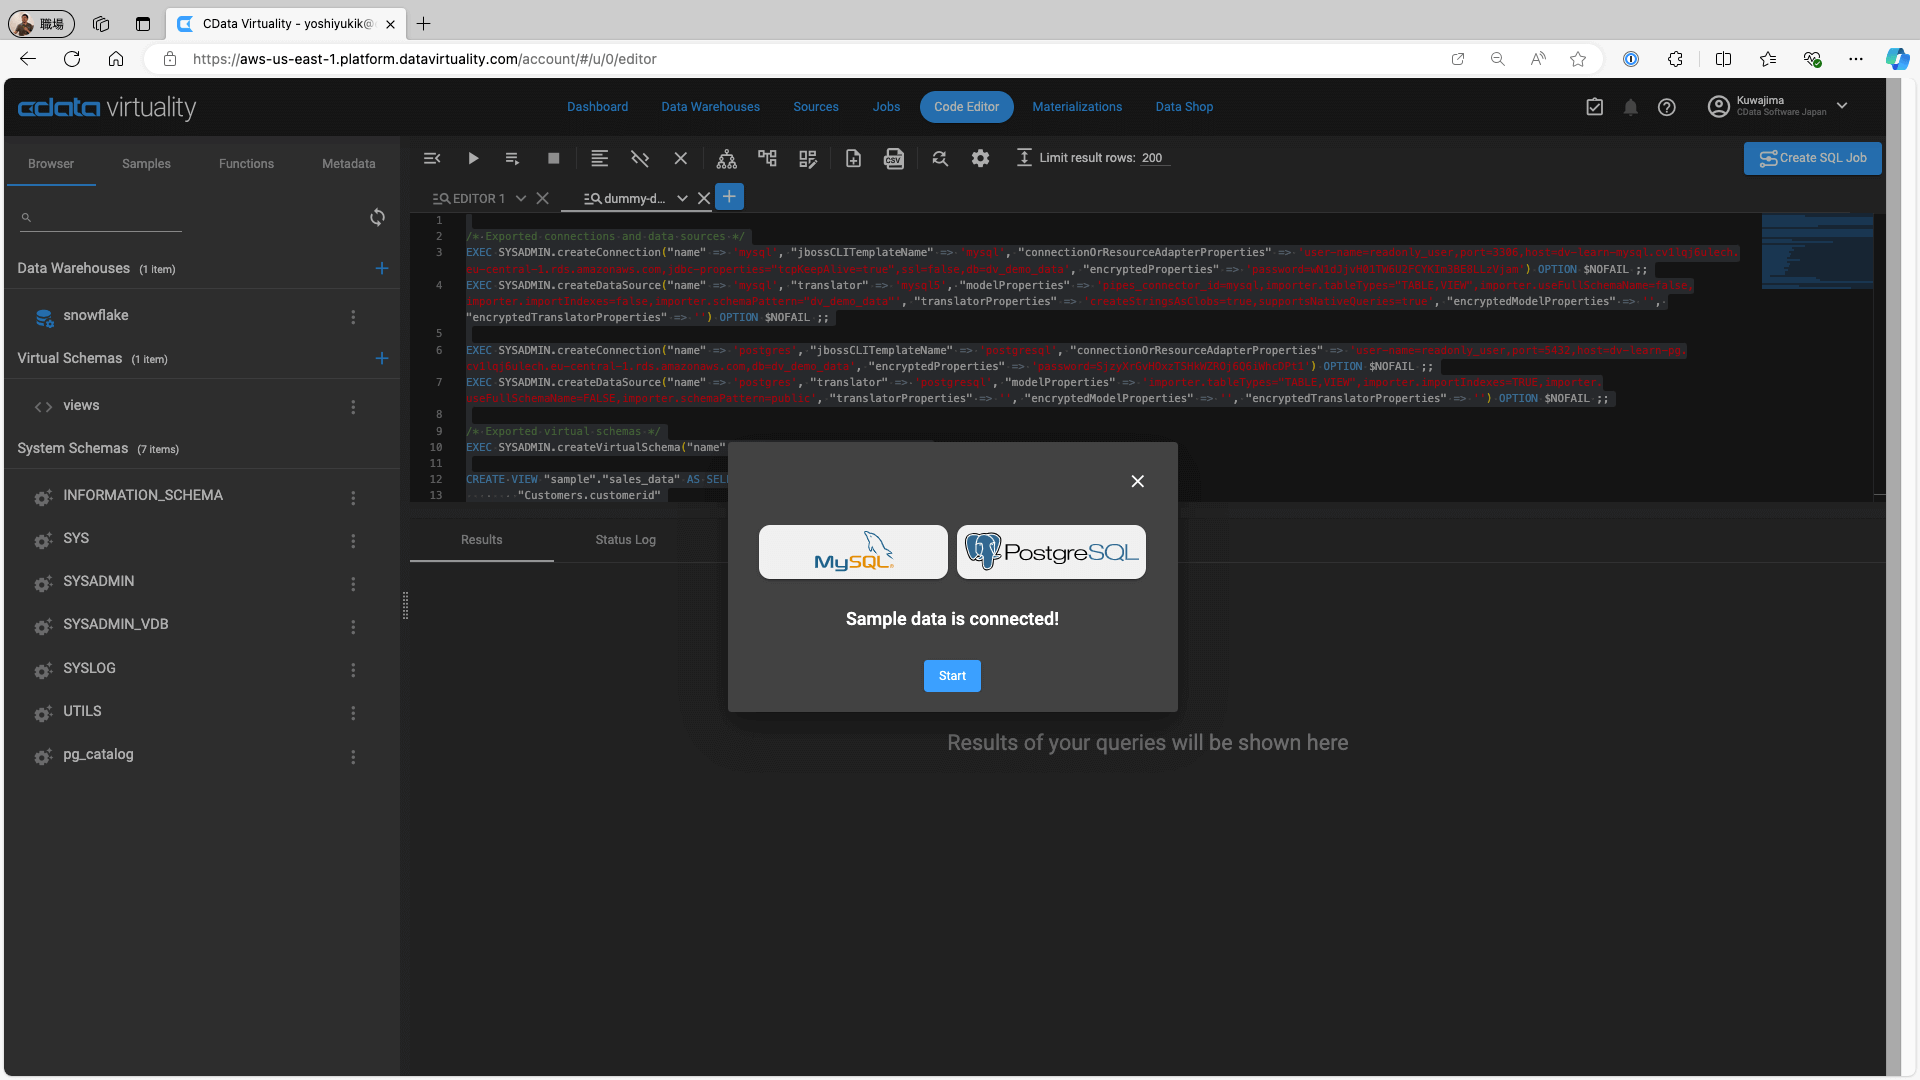Open the tasks checklist icon in the header
Image resolution: width=1920 pixels, height=1080 pixels.
tap(1595, 107)
